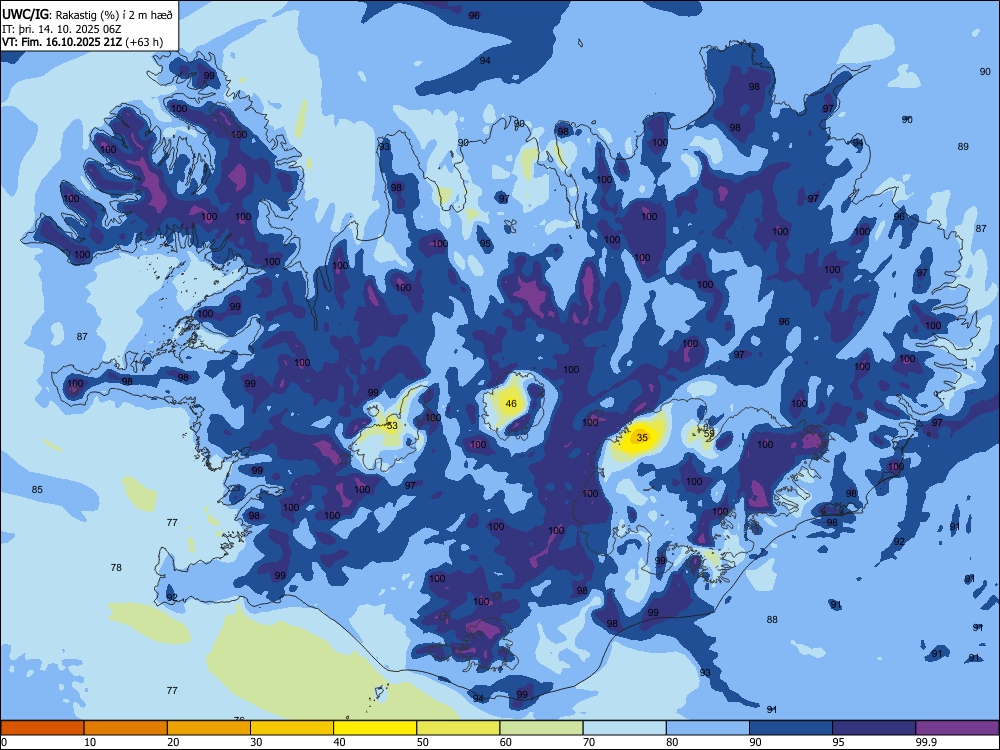The height and width of the screenshot is (750, 1000).
Task: Click the '88' value off the southeast coast
Action: click(772, 620)
